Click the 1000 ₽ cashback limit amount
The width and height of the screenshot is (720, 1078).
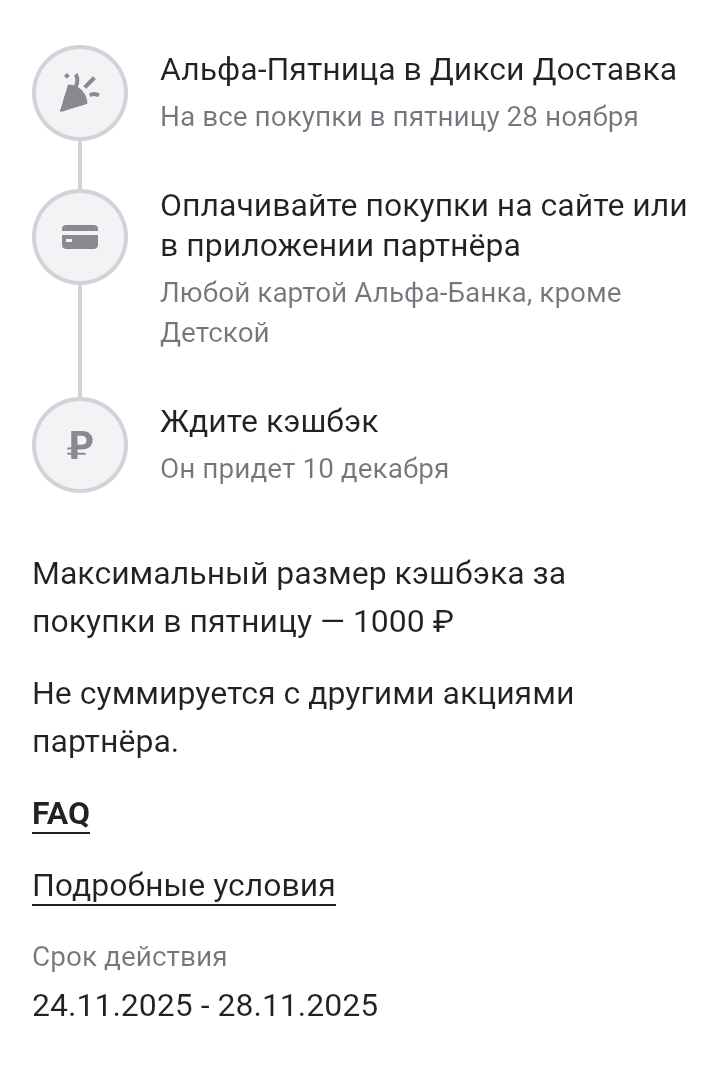[403, 622]
